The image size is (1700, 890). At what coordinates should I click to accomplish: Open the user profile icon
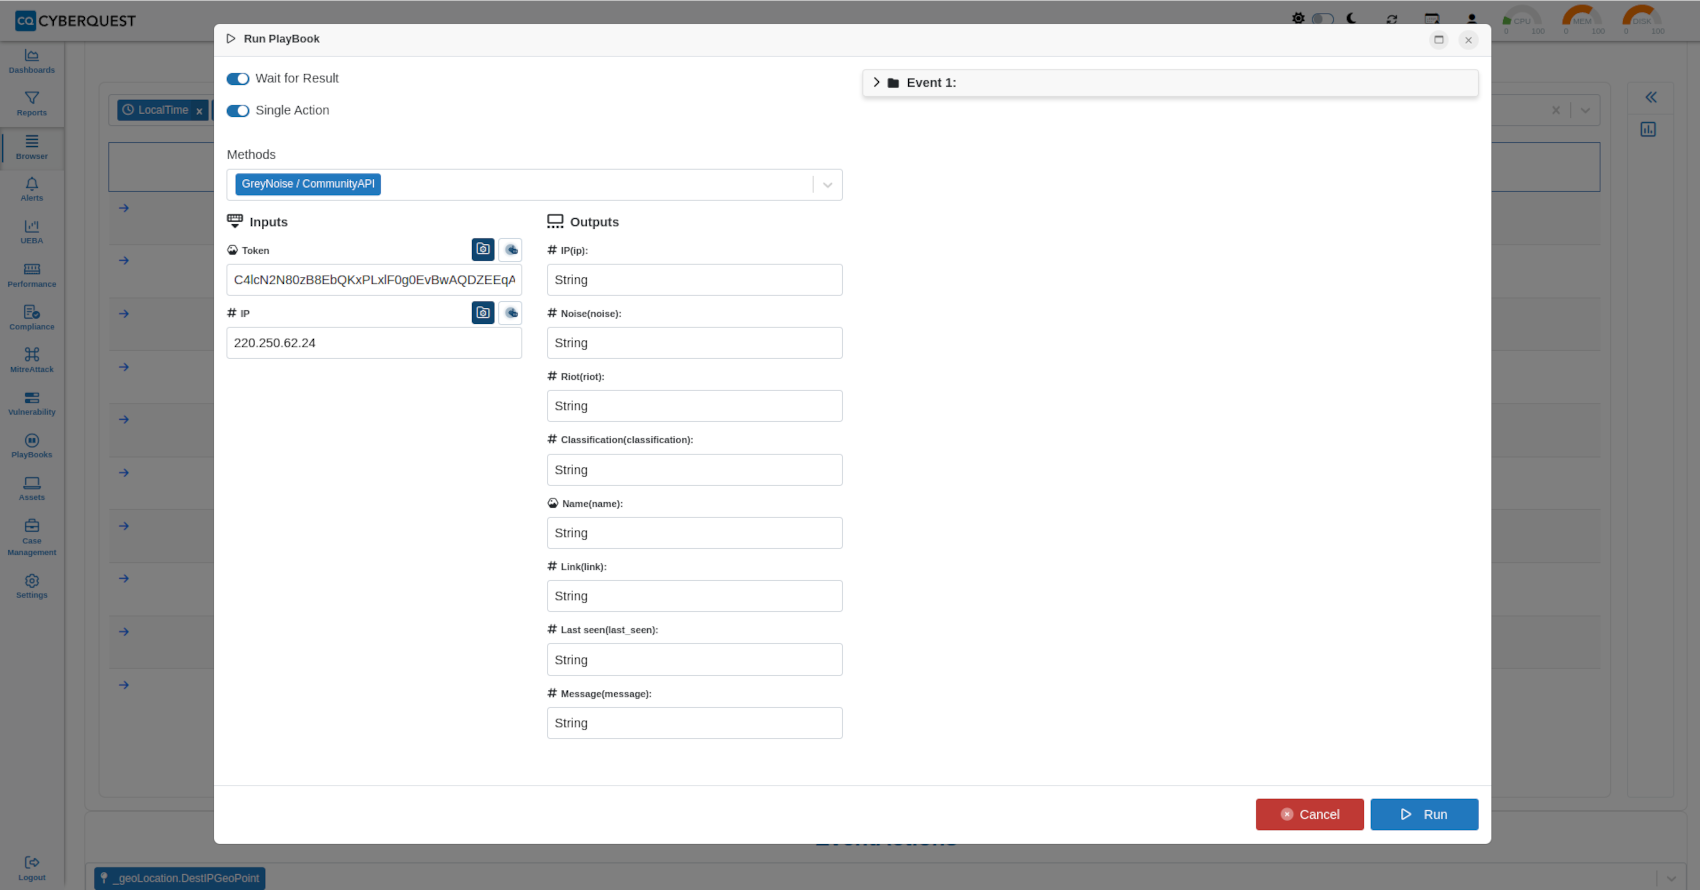pos(1472,19)
